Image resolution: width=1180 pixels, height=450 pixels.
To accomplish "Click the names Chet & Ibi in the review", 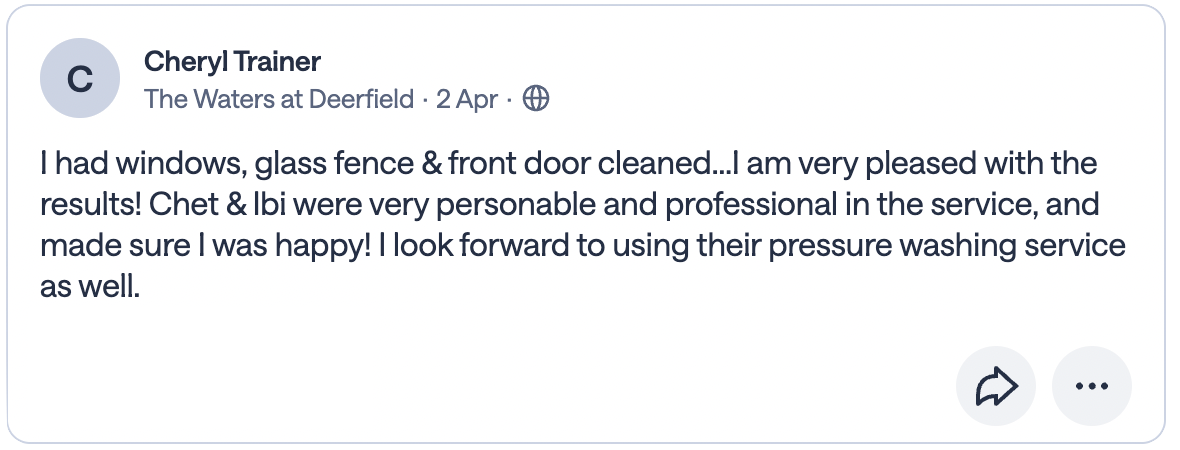I will click(217, 205).
